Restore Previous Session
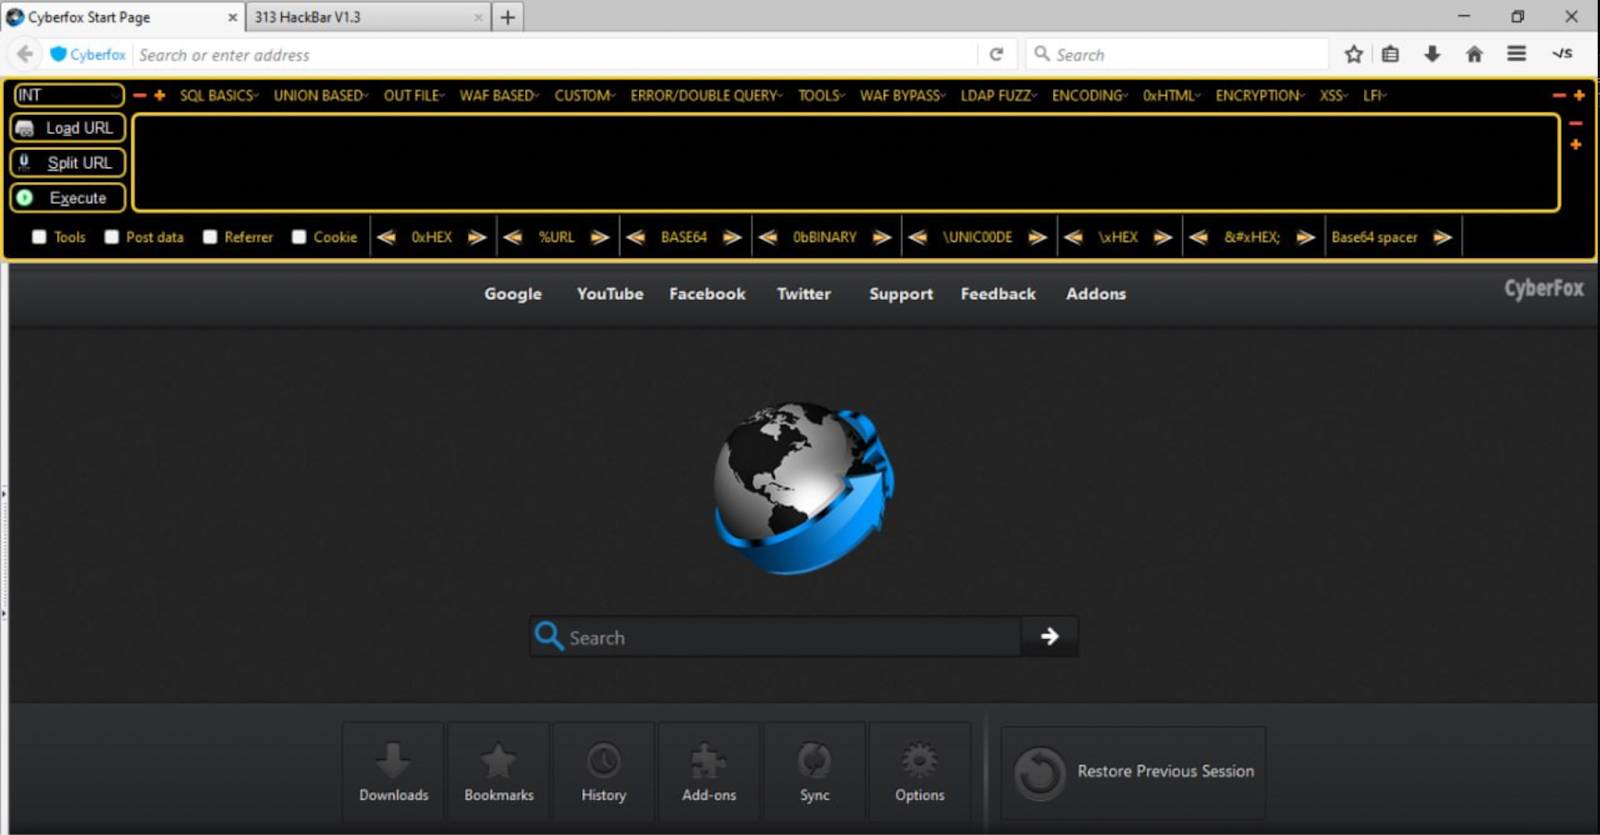Image resolution: width=1600 pixels, height=835 pixels. coord(1133,772)
